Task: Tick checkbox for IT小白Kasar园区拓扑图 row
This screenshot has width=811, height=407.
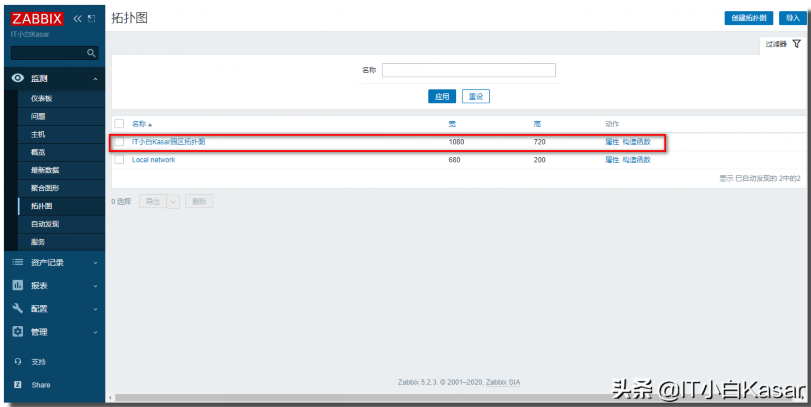Action: tap(119, 142)
